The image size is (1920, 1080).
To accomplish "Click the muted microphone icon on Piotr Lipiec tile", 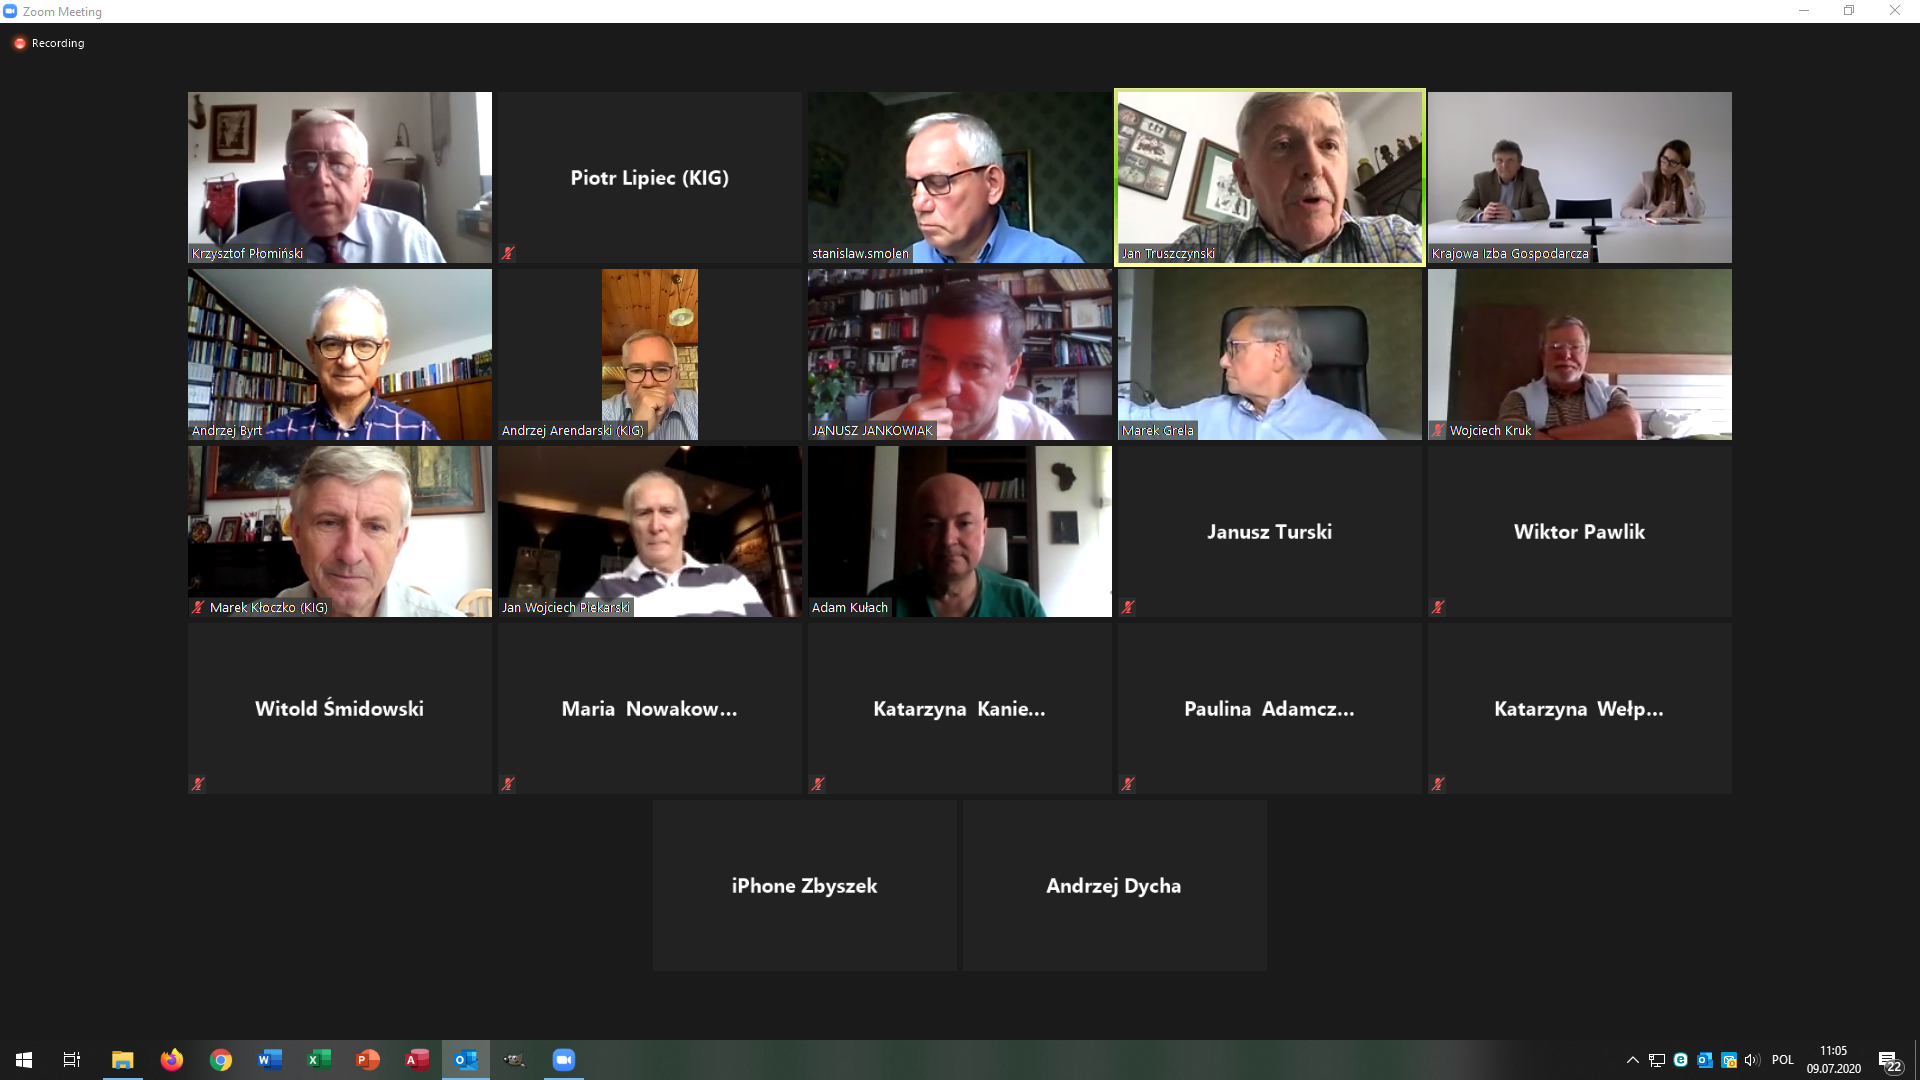I will click(x=508, y=253).
